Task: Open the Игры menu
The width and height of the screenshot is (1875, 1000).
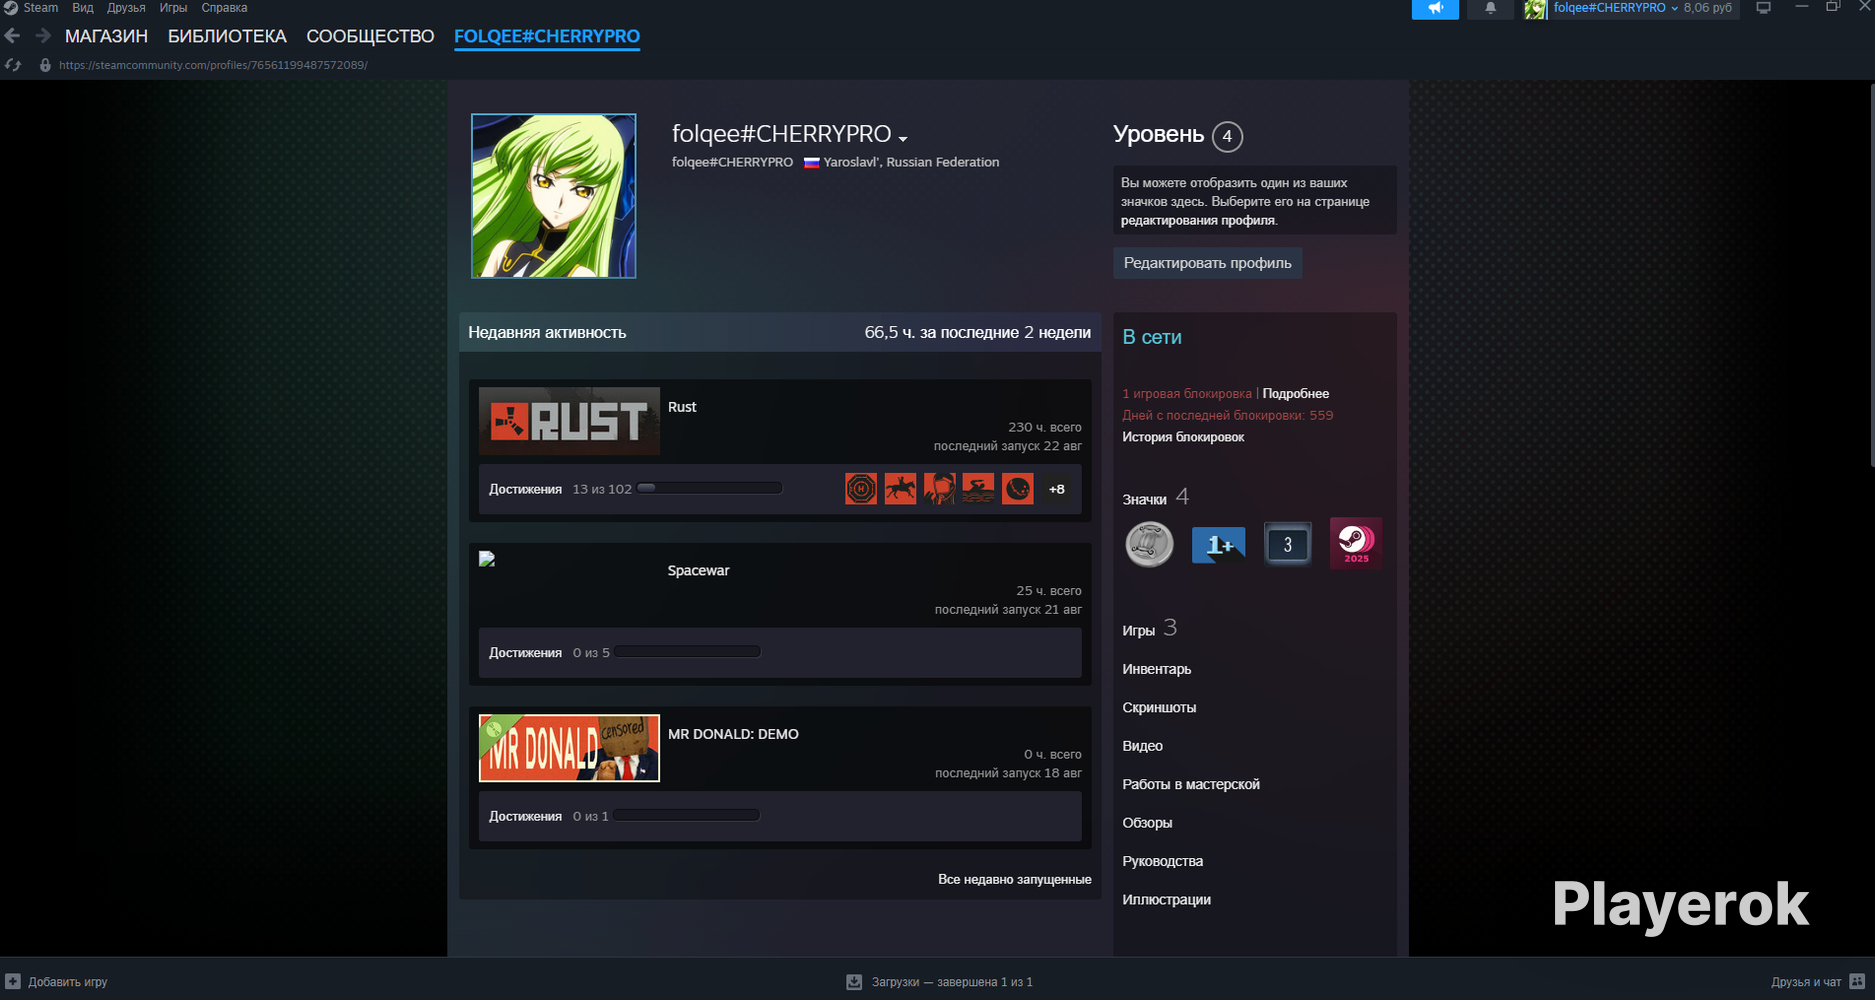Action: coord(173,8)
